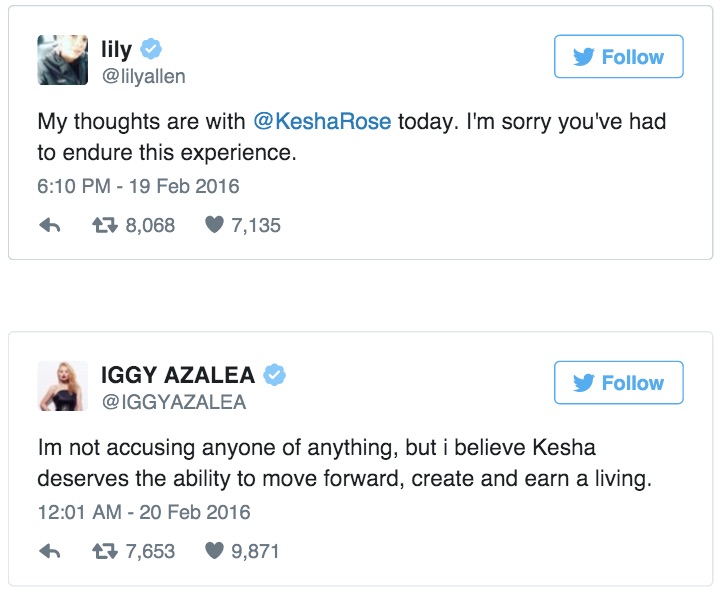Like IGGY AZALEA's tweet with heart
The height and width of the screenshot is (594, 722).
[213, 551]
